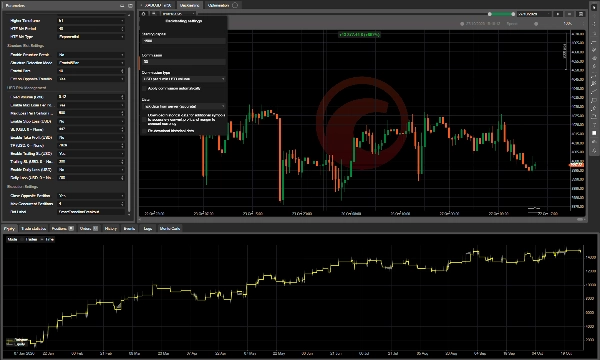Click the pop-out icon in the Parameters panel header

130,6
